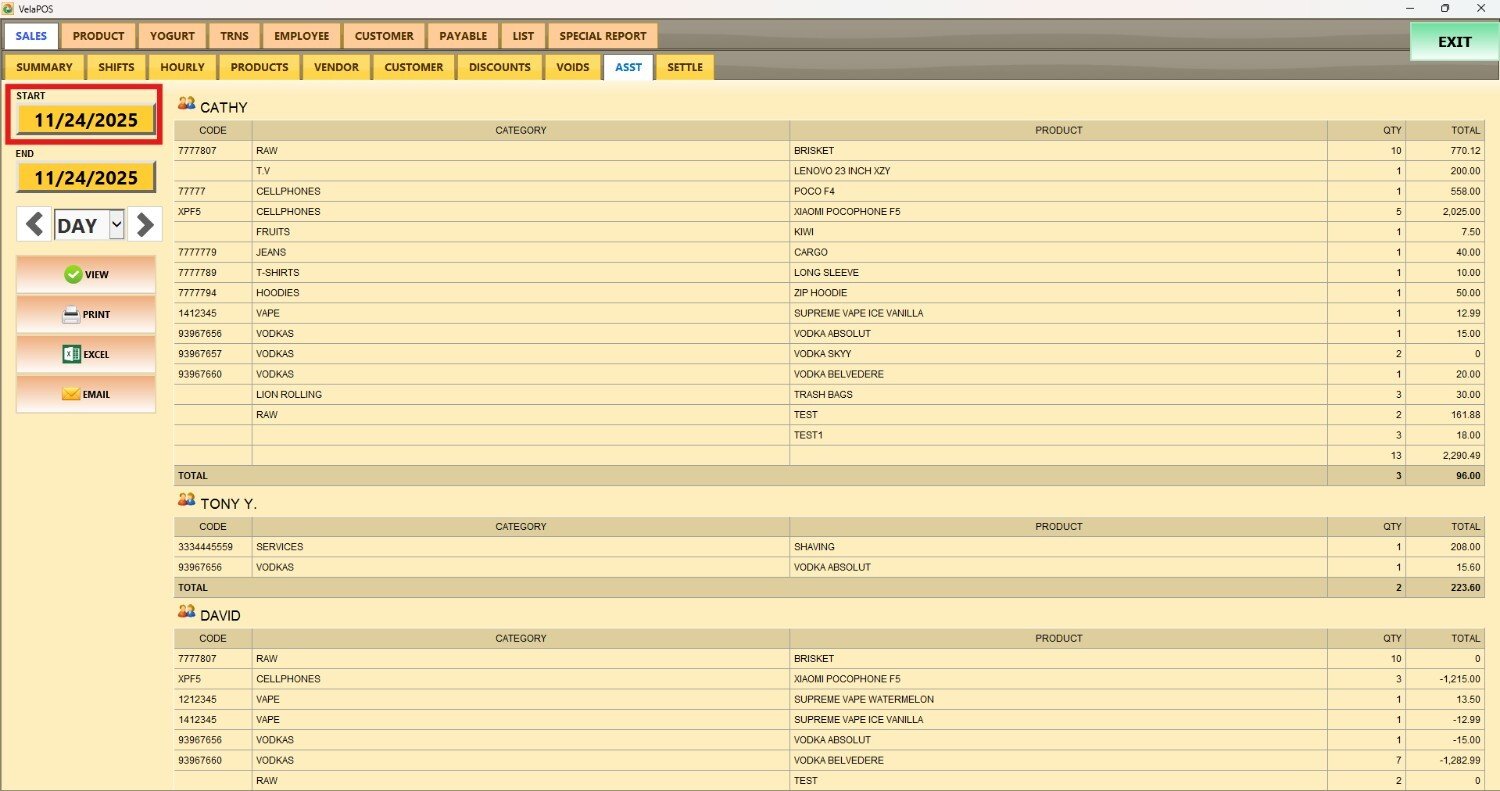Switch to the PRODUCT main tab
The image size is (1500, 791).
click(x=98, y=36)
